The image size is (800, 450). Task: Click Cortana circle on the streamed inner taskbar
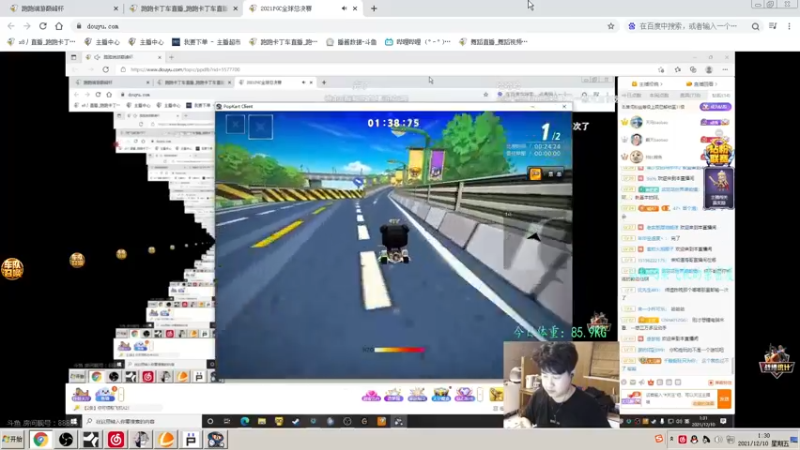[x=210, y=421]
